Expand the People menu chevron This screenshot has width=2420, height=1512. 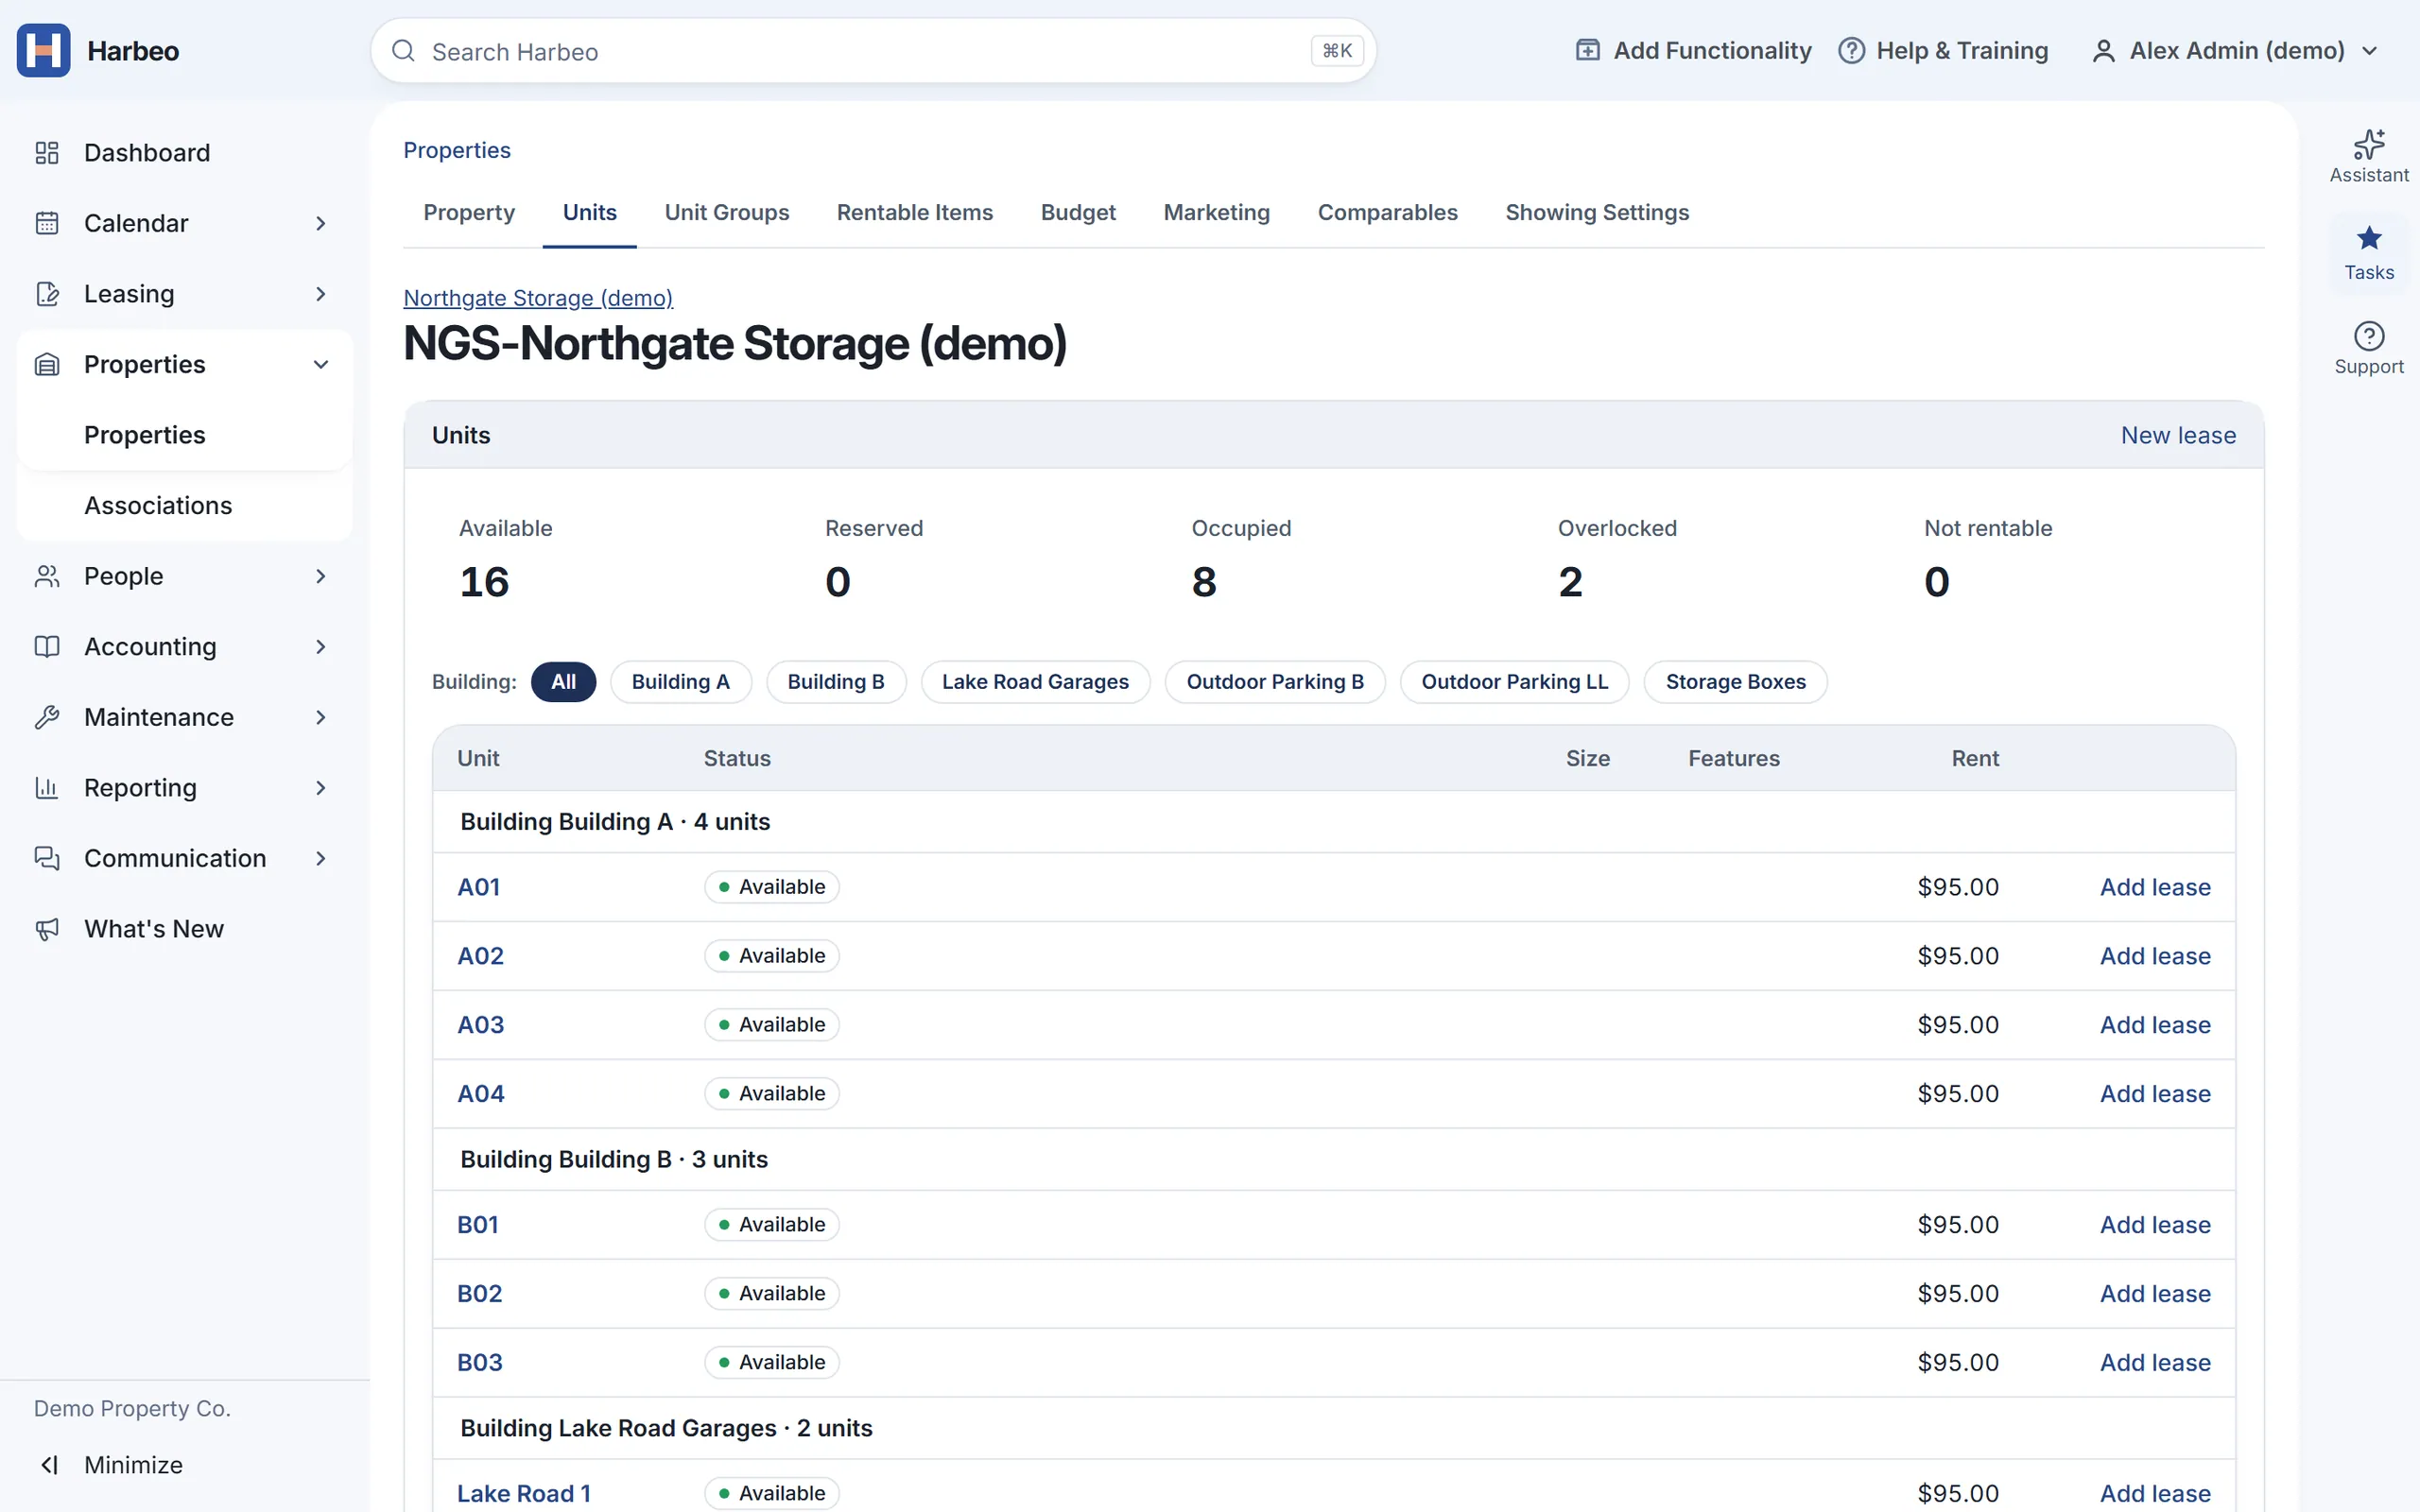[x=320, y=576]
